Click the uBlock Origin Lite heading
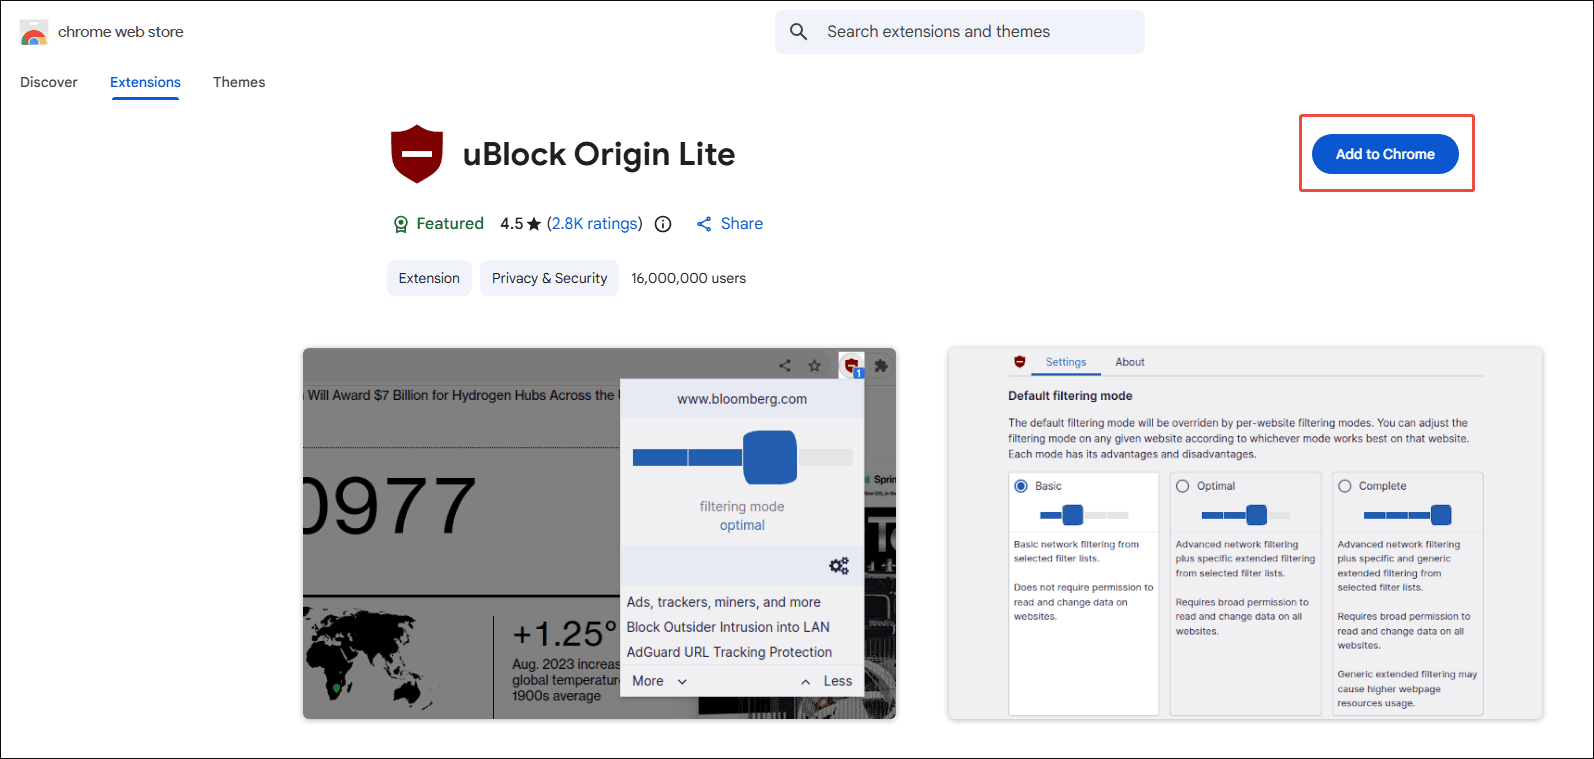This screenshot has height=759, width=1594. (x=599, y=154)
